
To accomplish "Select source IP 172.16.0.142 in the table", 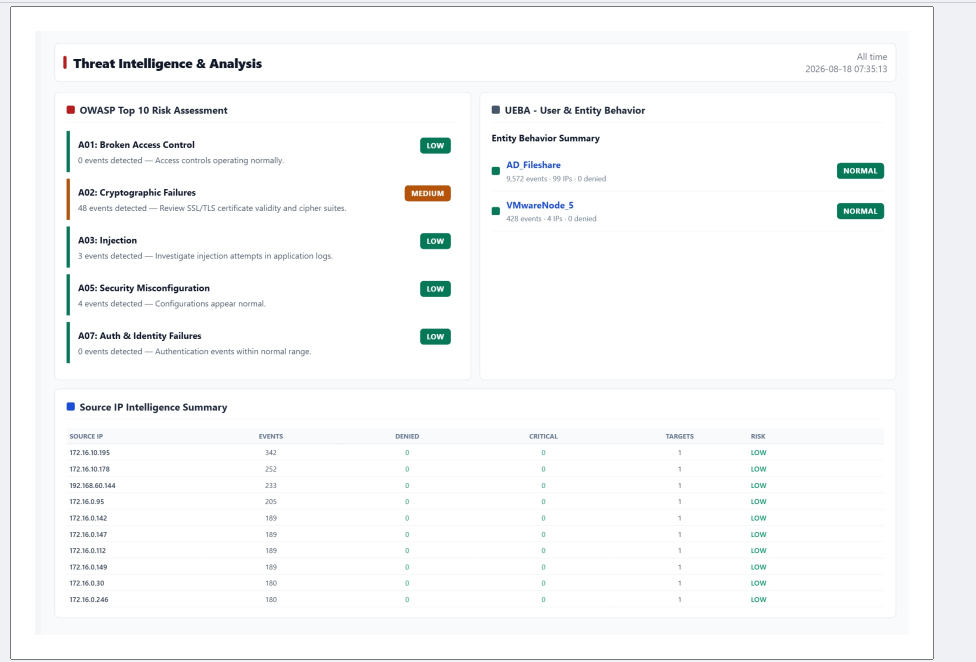I will click(x=88, y=518).
